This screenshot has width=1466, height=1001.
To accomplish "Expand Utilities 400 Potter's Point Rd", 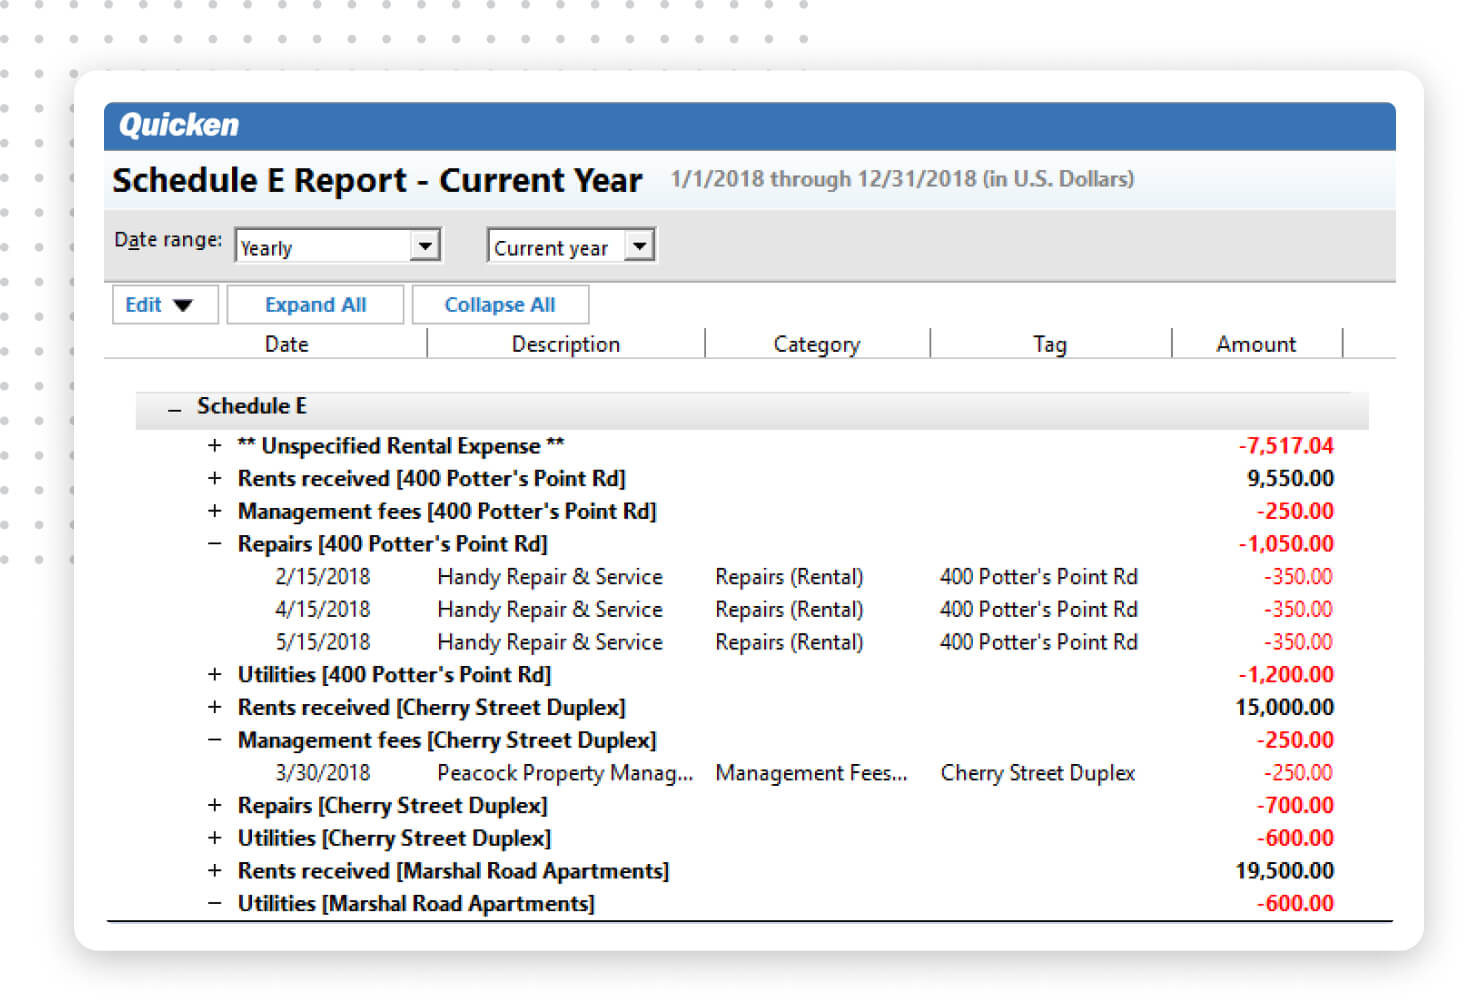I will [x=214, y=675].
